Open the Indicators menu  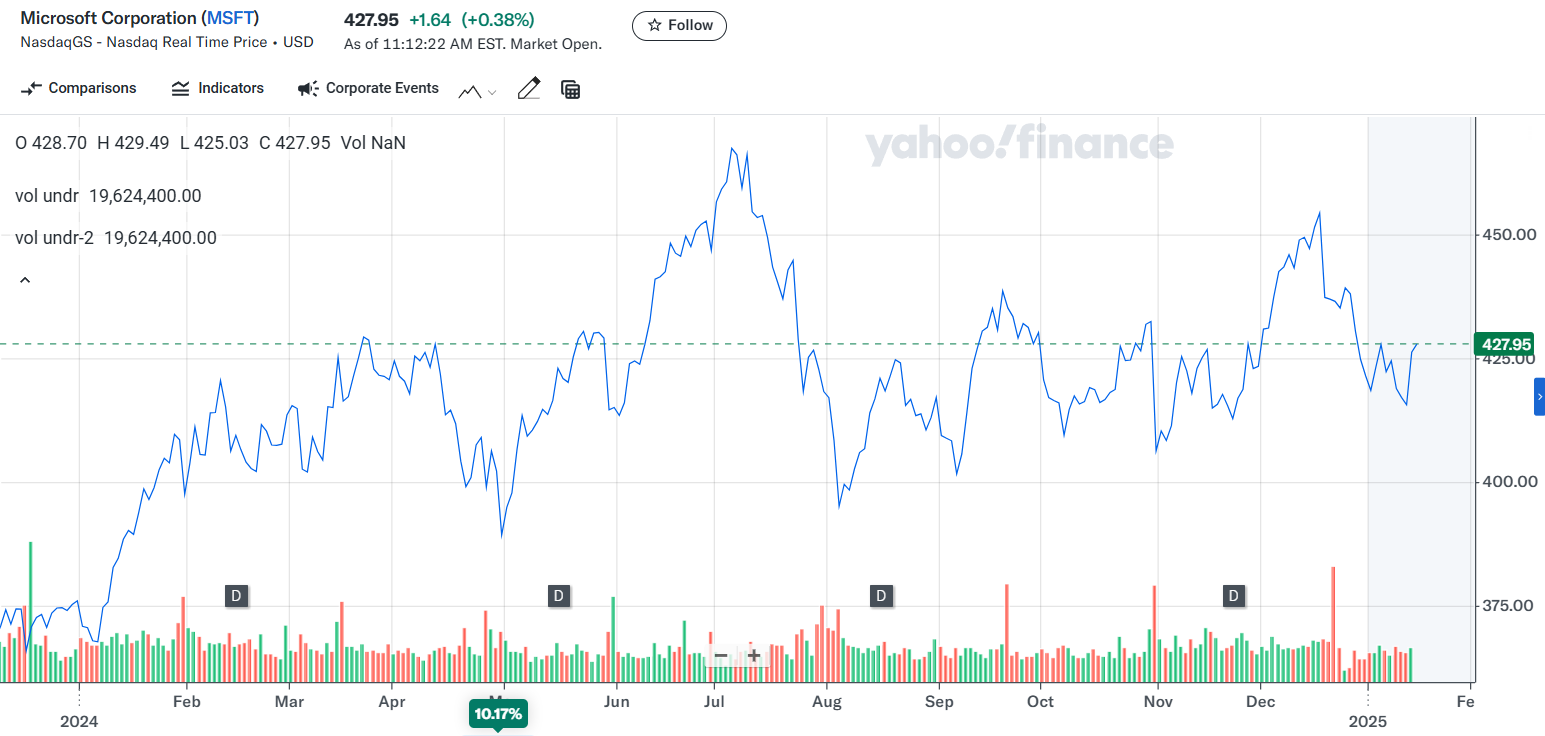point(218,88)
